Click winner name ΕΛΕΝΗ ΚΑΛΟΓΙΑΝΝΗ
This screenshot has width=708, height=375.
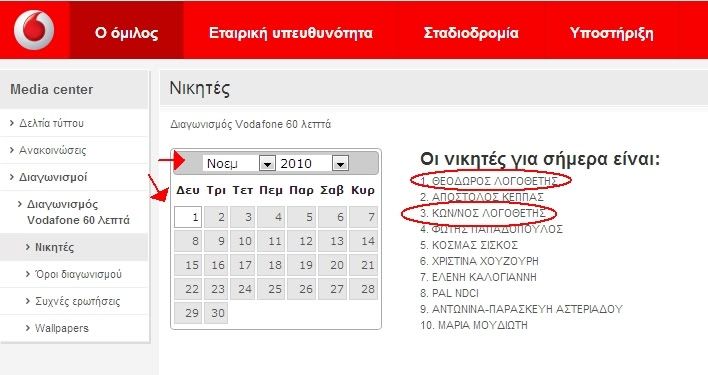[x=484, y=277]
